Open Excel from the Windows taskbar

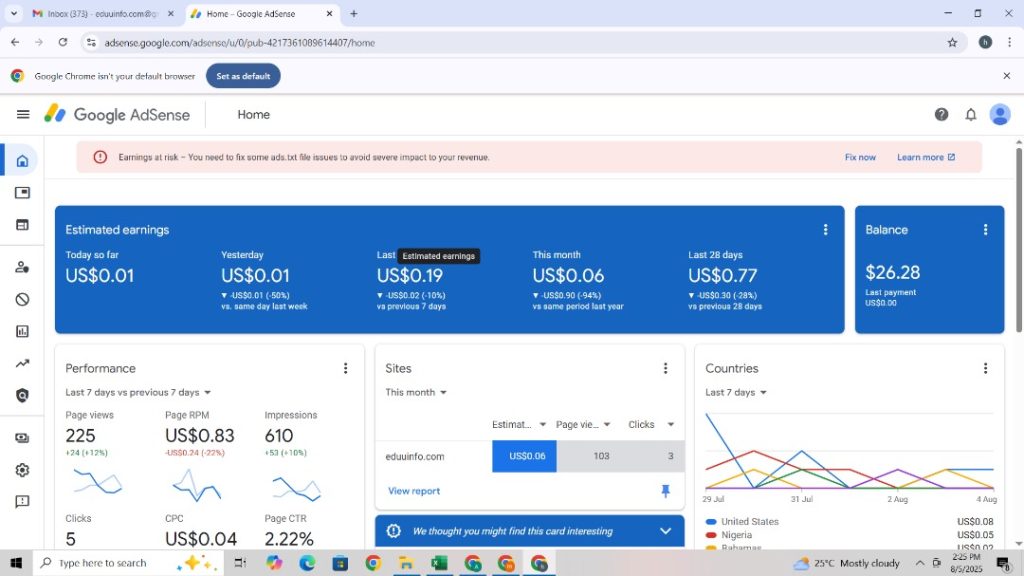click(x=439, y=563)
